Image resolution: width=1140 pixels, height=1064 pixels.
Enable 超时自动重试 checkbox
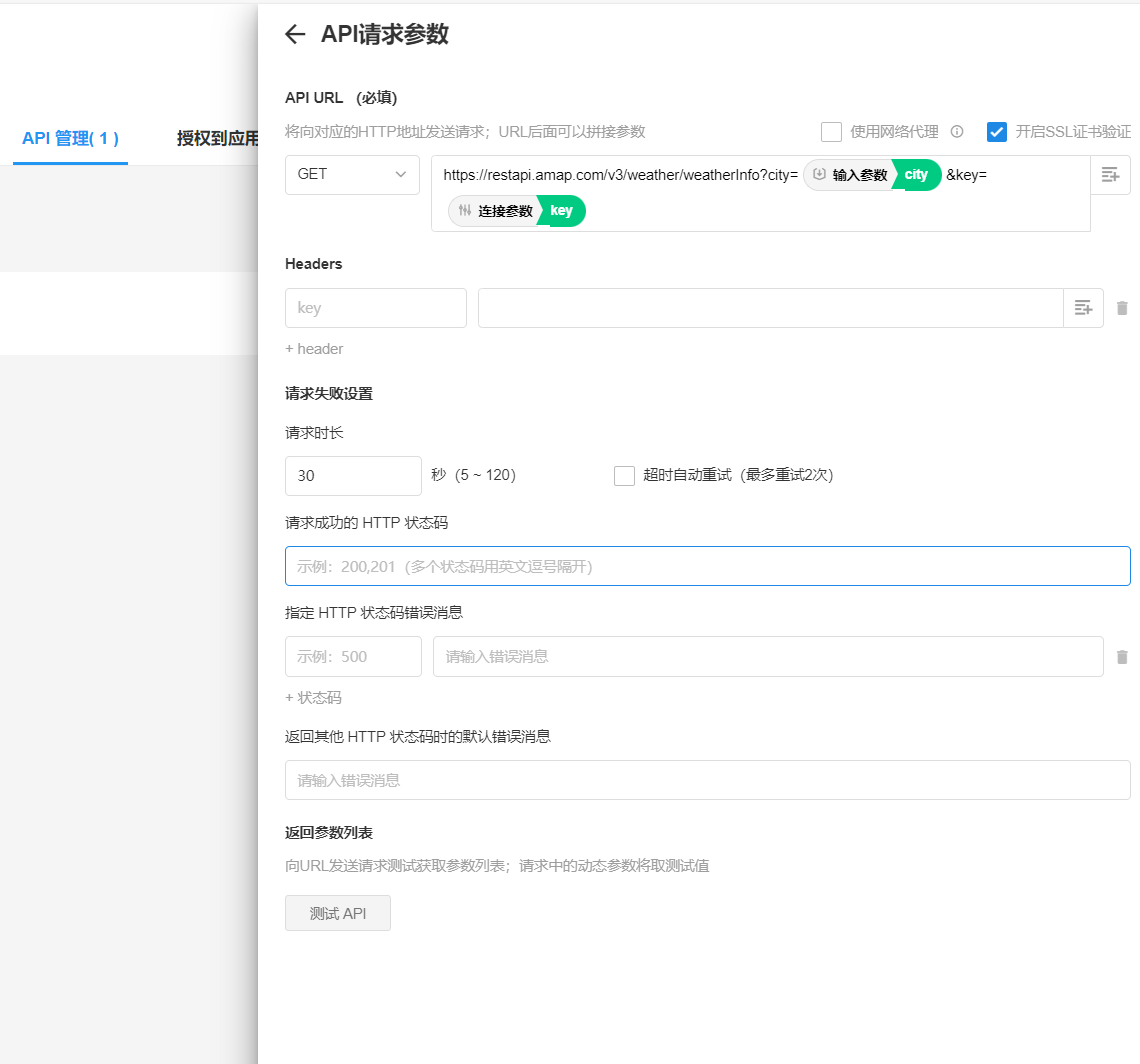coord(625,476)
